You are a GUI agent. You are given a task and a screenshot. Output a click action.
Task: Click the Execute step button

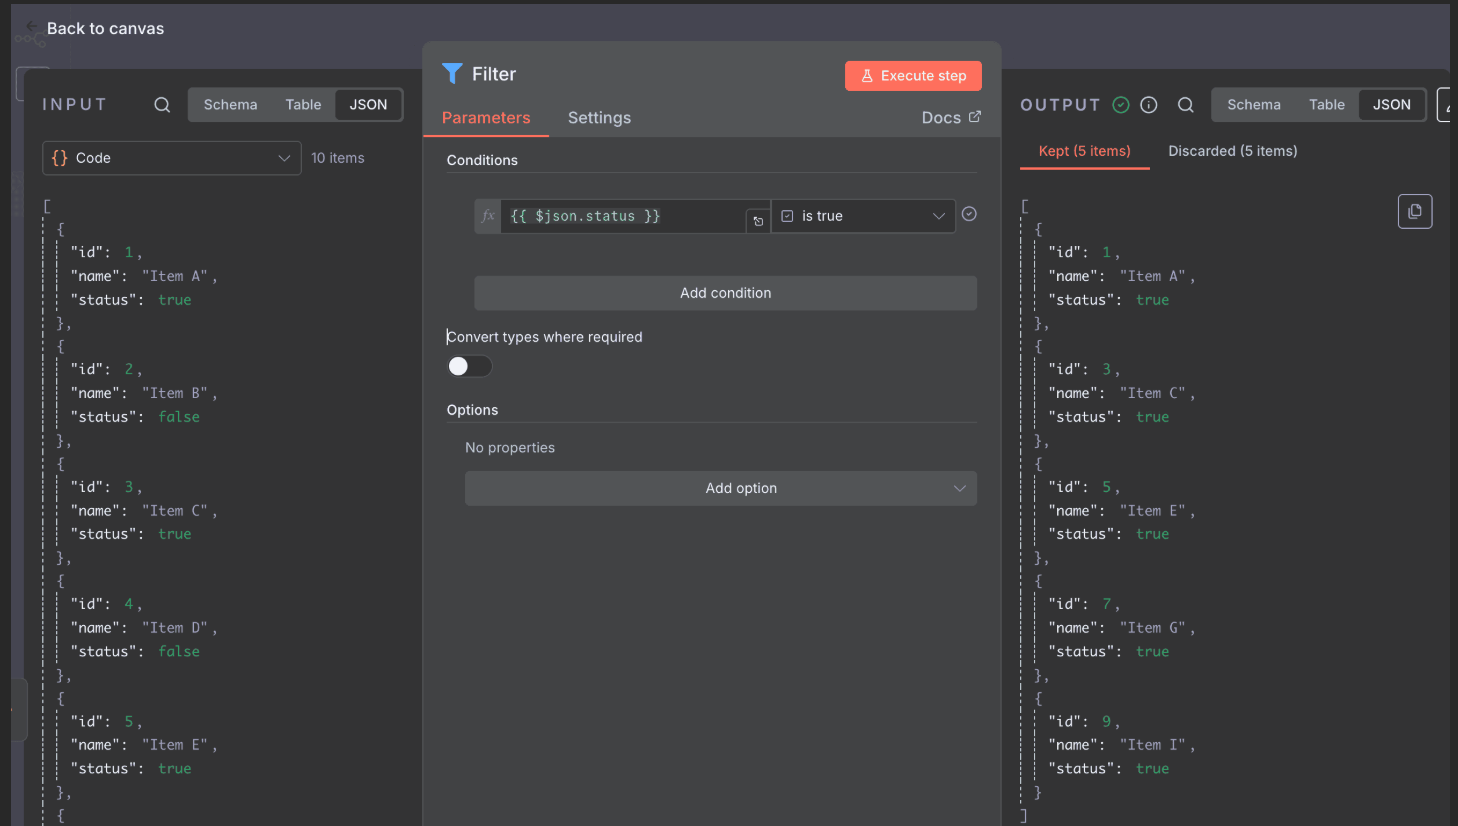[x=913, y=76]
